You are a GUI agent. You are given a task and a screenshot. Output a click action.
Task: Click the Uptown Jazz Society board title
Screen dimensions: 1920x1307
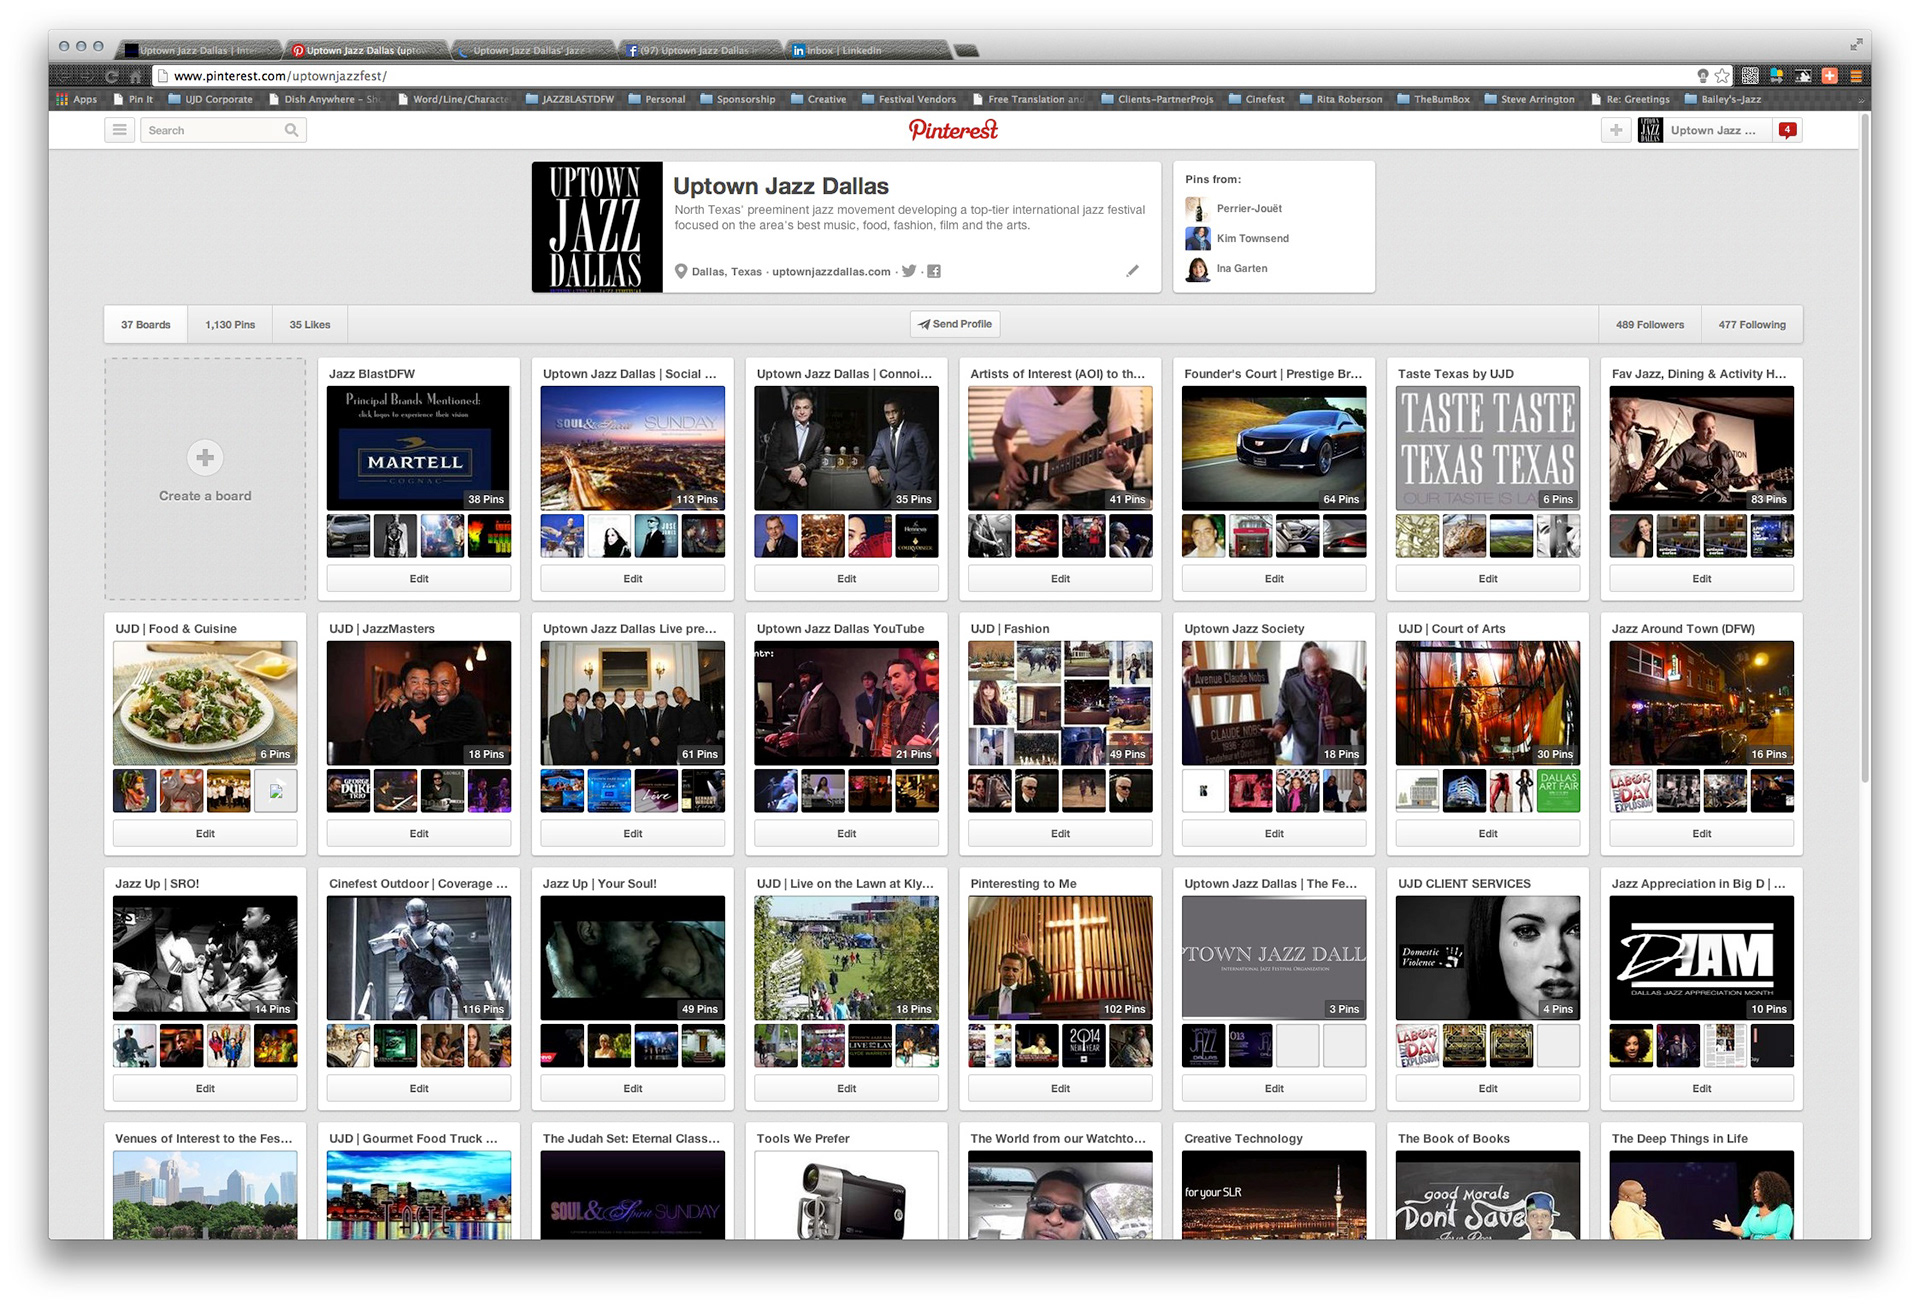(1244, 629)
